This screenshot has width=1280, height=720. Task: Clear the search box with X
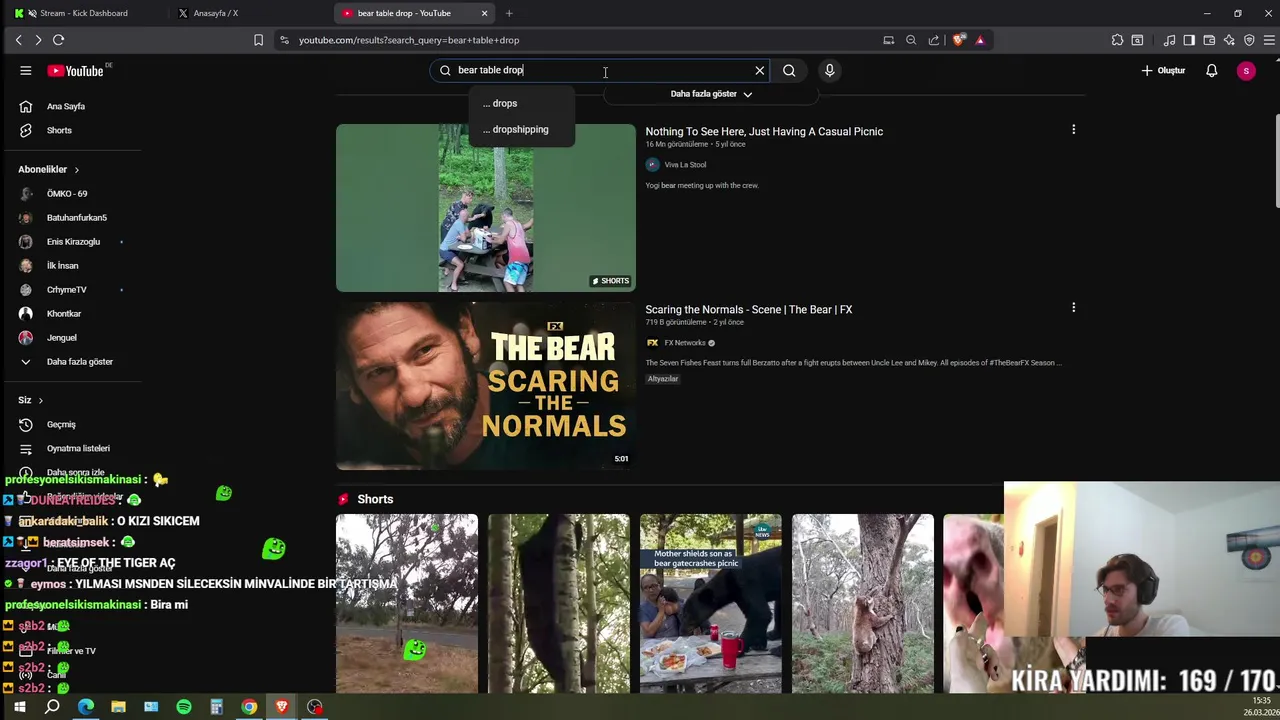(x=759, y=70)
